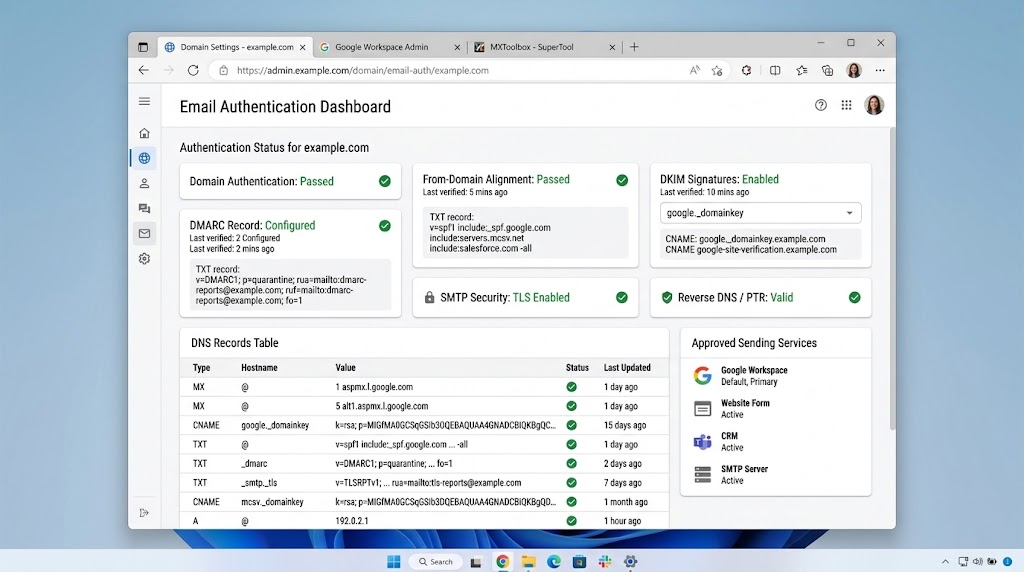Image resolution: width=1024 pixels, height=572 pixels.
Task: Click the '_dmarc' hostname cell
Action: click(x=254, y=464)
